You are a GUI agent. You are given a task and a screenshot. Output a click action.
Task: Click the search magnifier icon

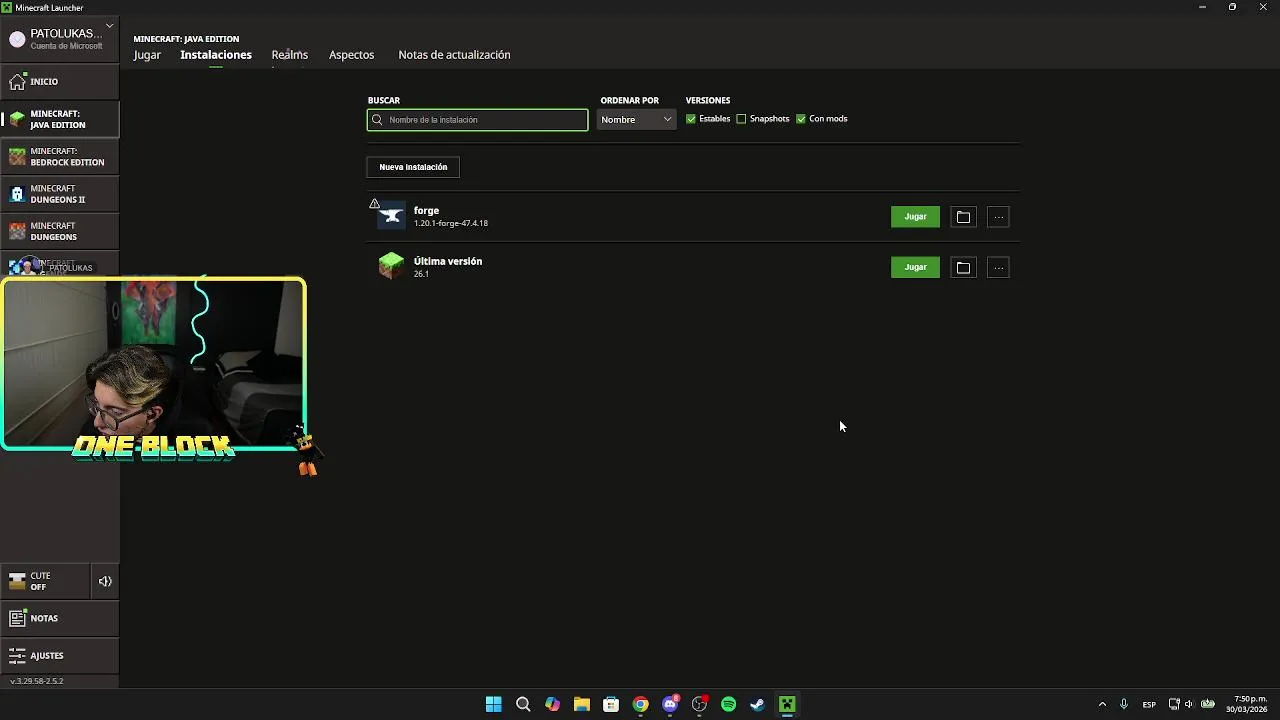[377, 120]
